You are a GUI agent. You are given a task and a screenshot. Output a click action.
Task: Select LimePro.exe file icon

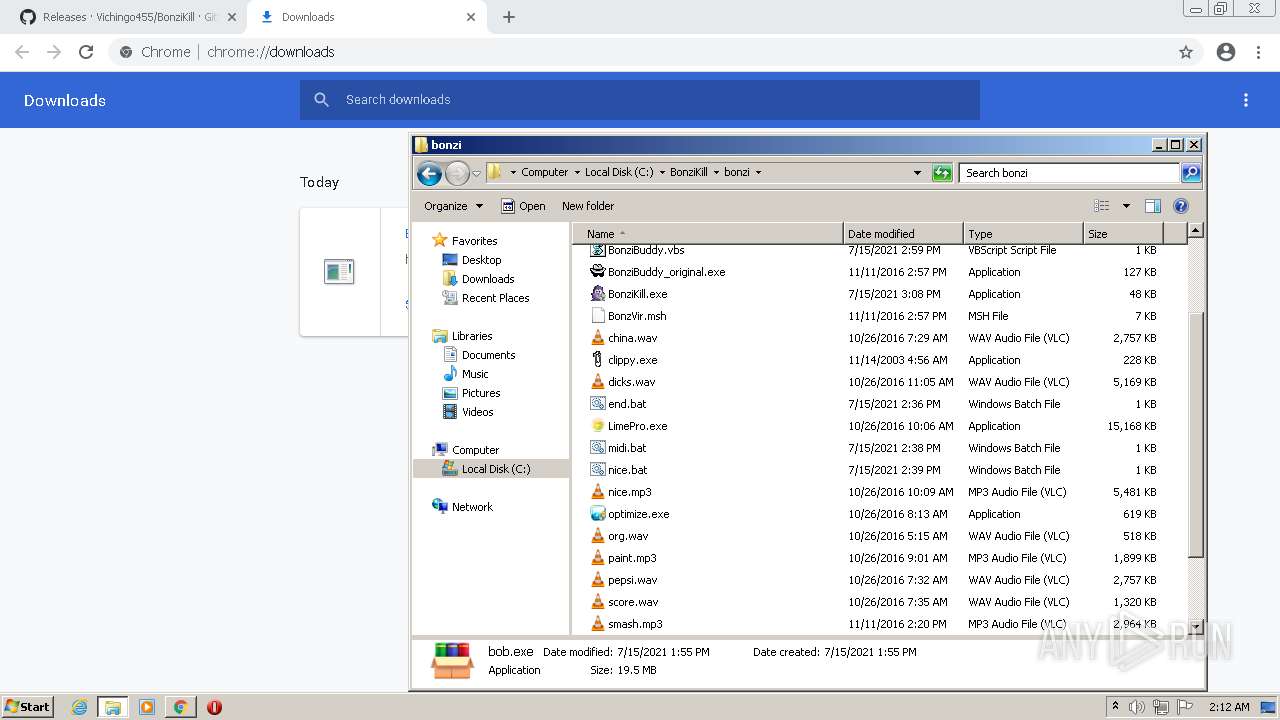click(x=598, y=426)
